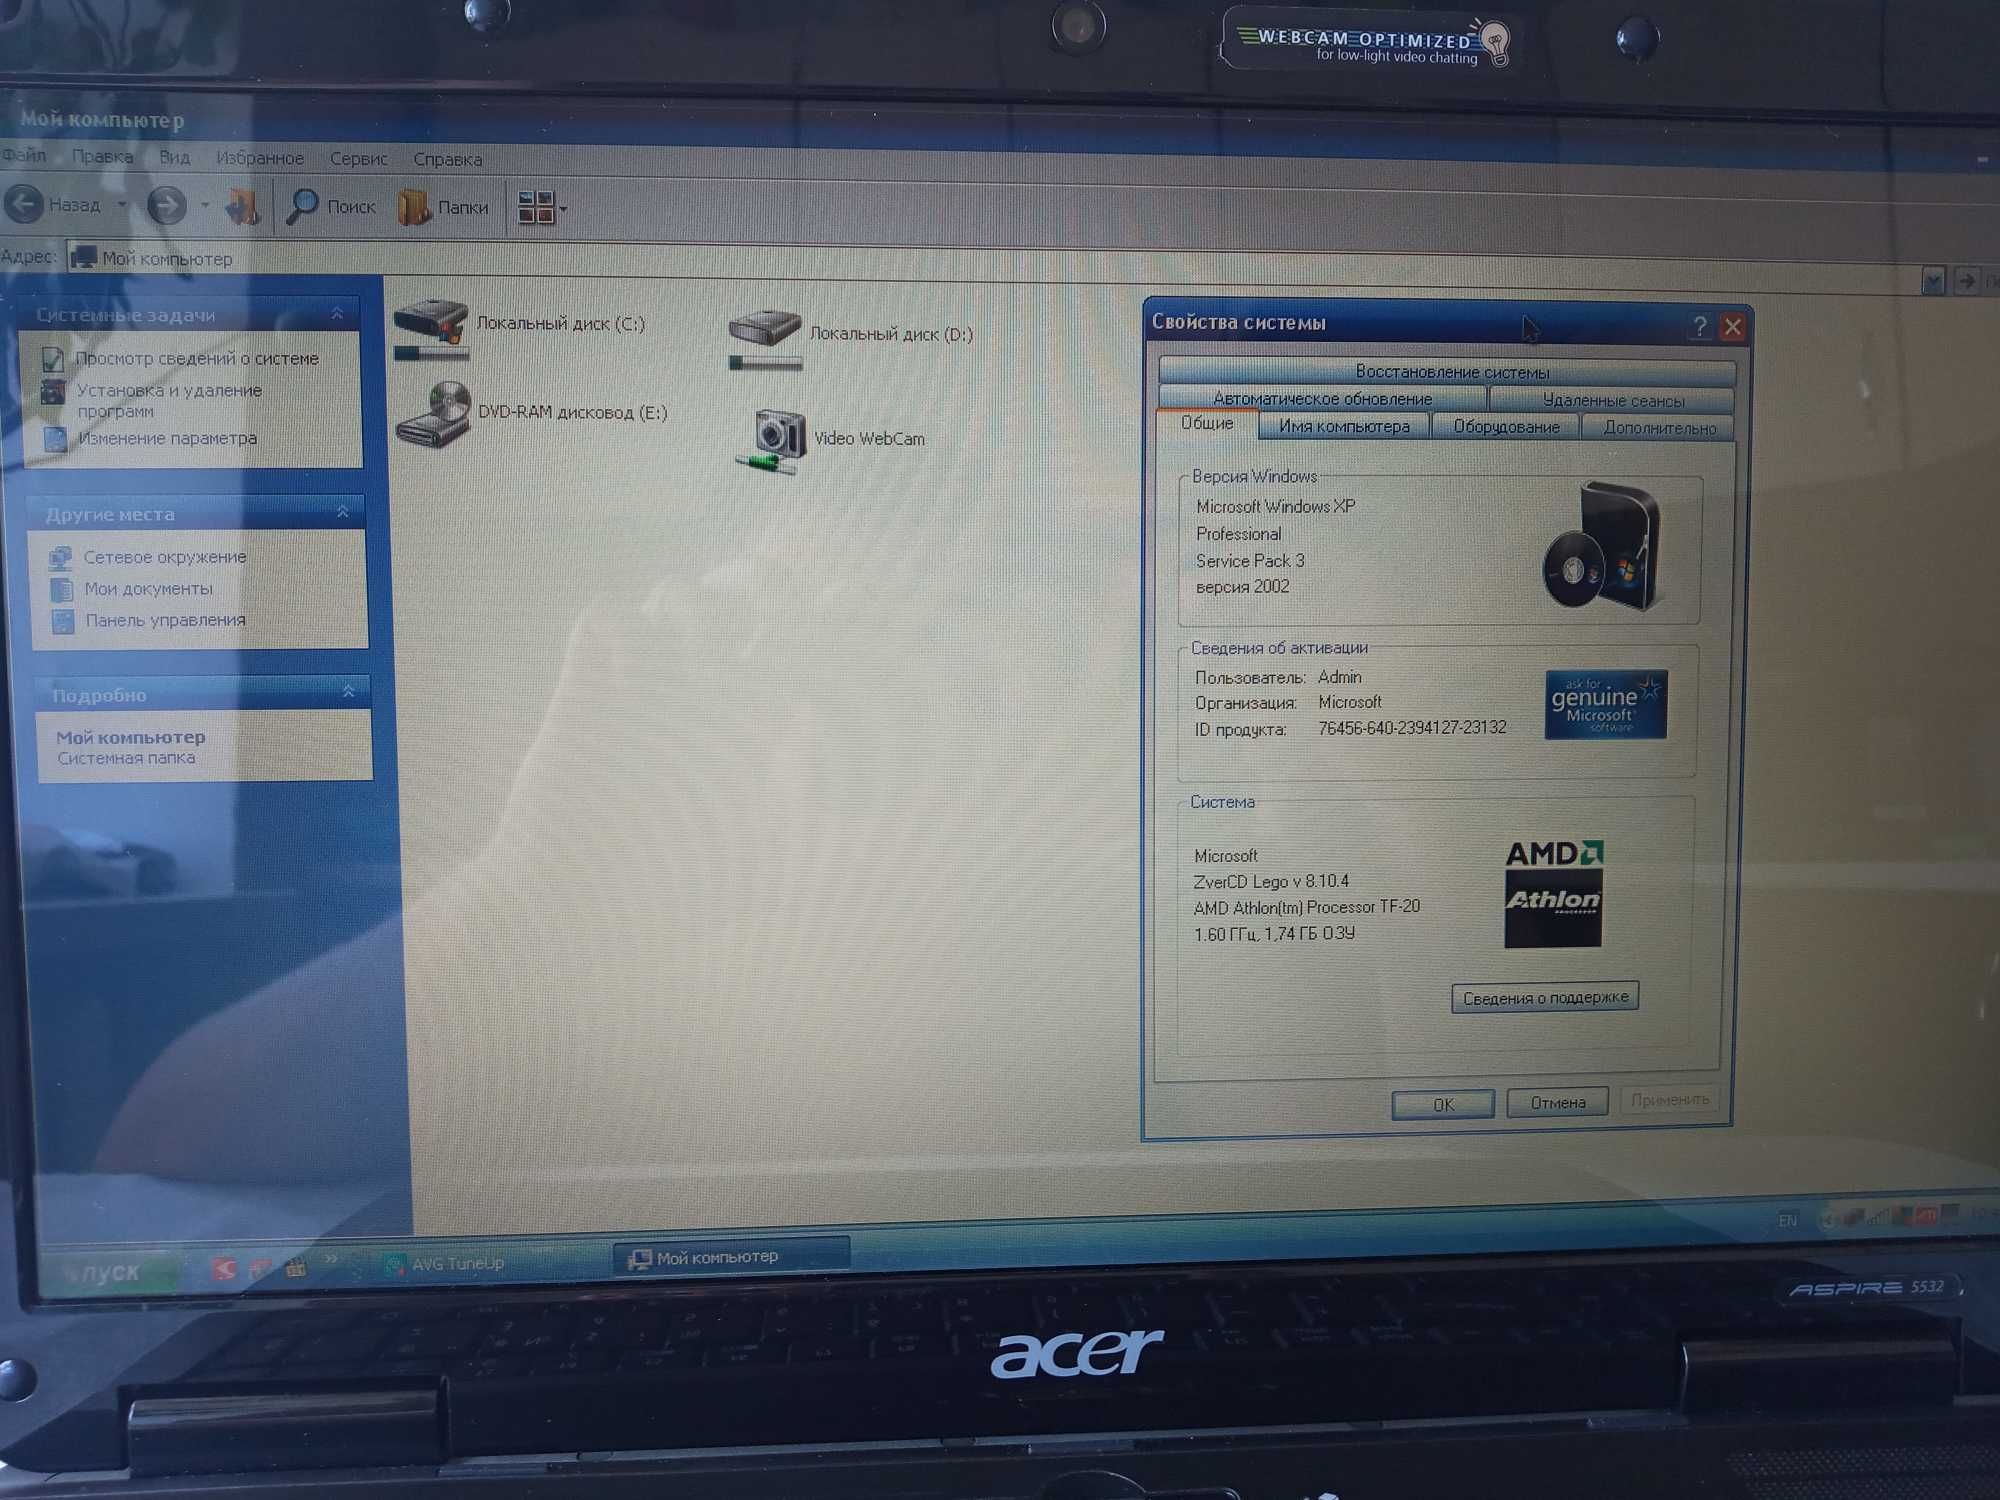Click the Back (Назад) arrow icon
This screenshot has width=2000, height=1500.
(x=25, y=204)
